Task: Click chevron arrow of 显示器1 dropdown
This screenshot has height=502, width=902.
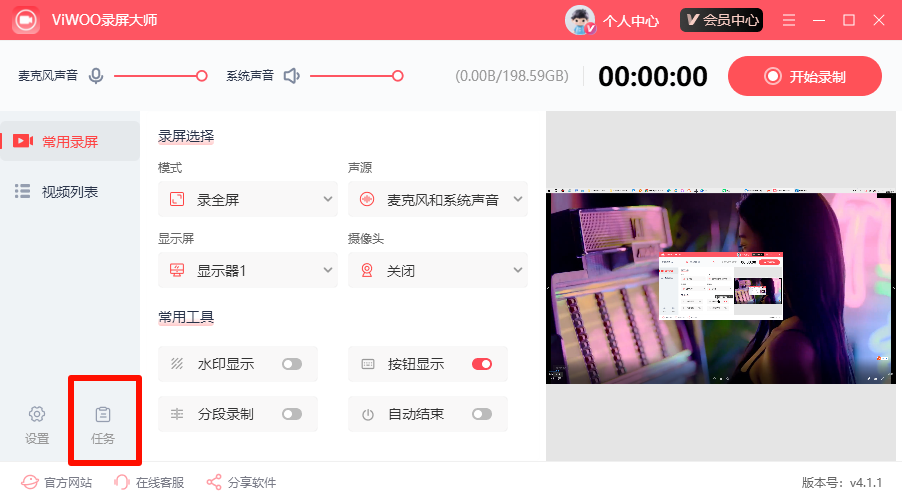Action: click(x=328, y=270)
